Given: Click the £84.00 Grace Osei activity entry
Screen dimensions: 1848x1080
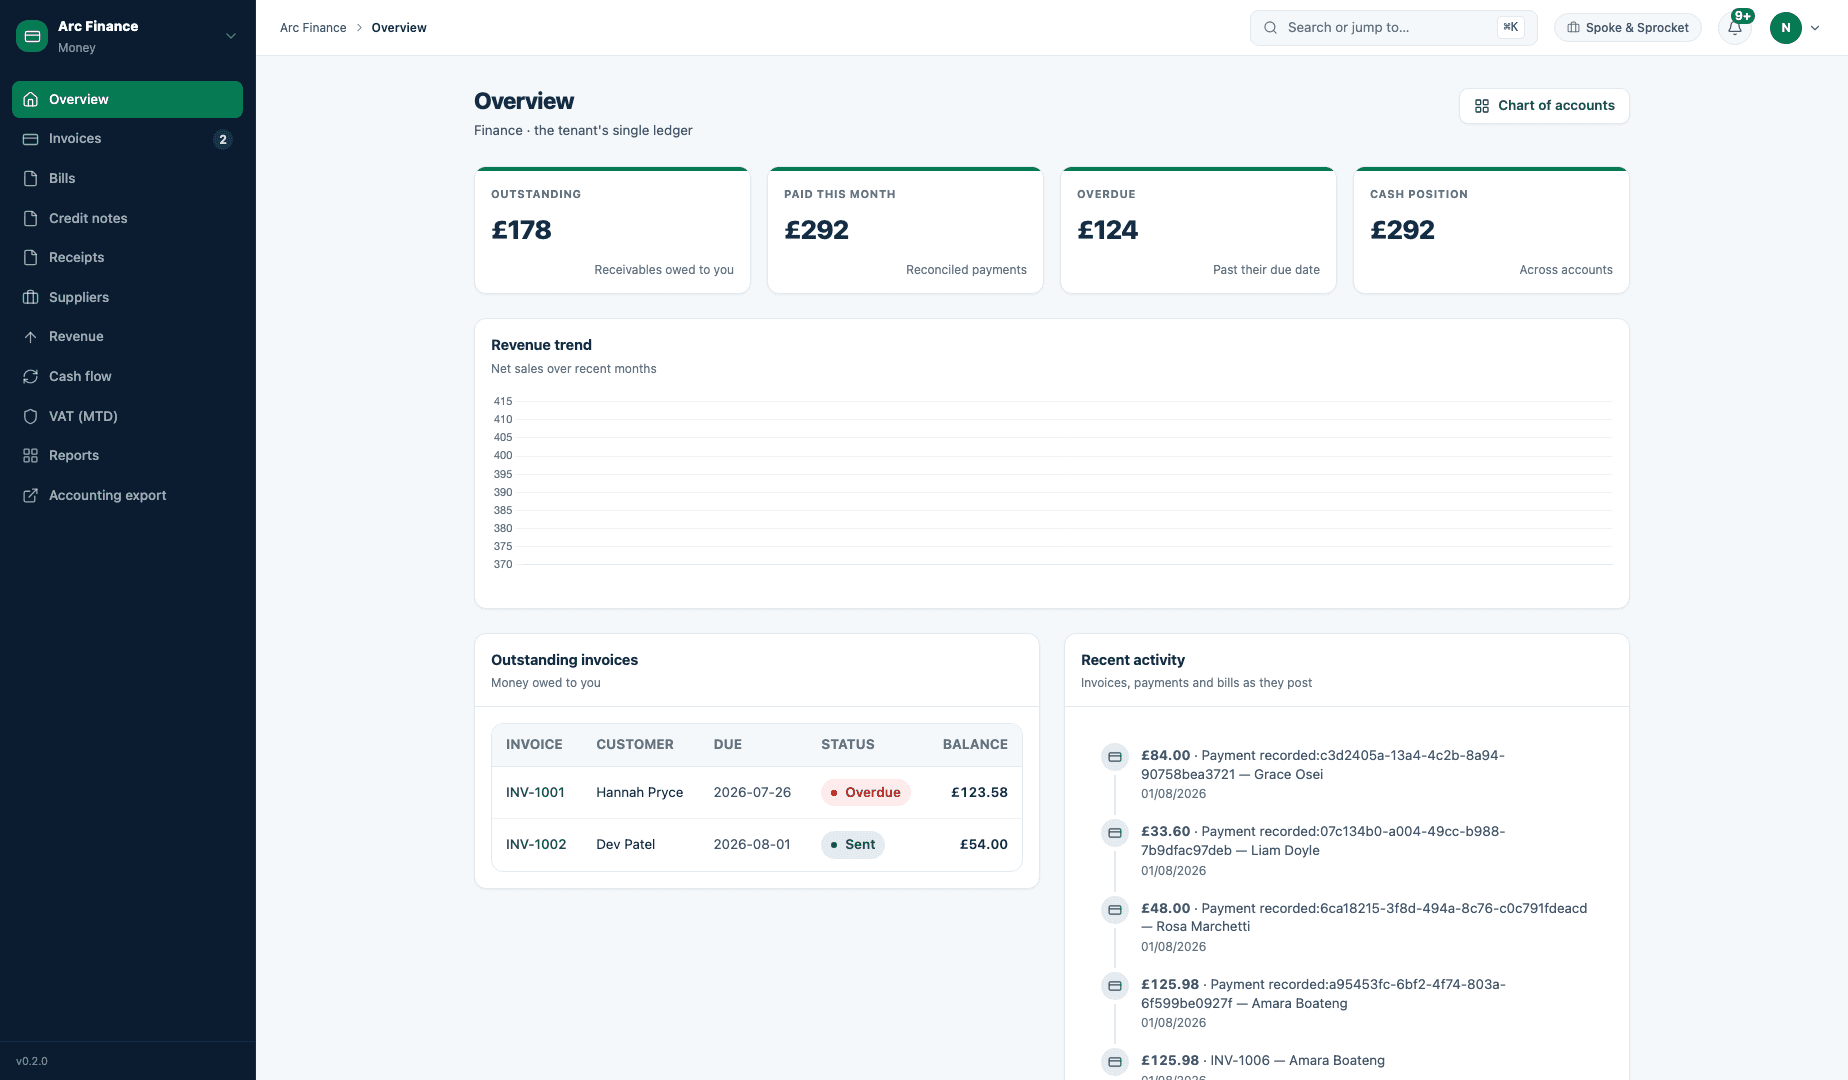Looking at the screenshot, I should [x=1347, y=774].
